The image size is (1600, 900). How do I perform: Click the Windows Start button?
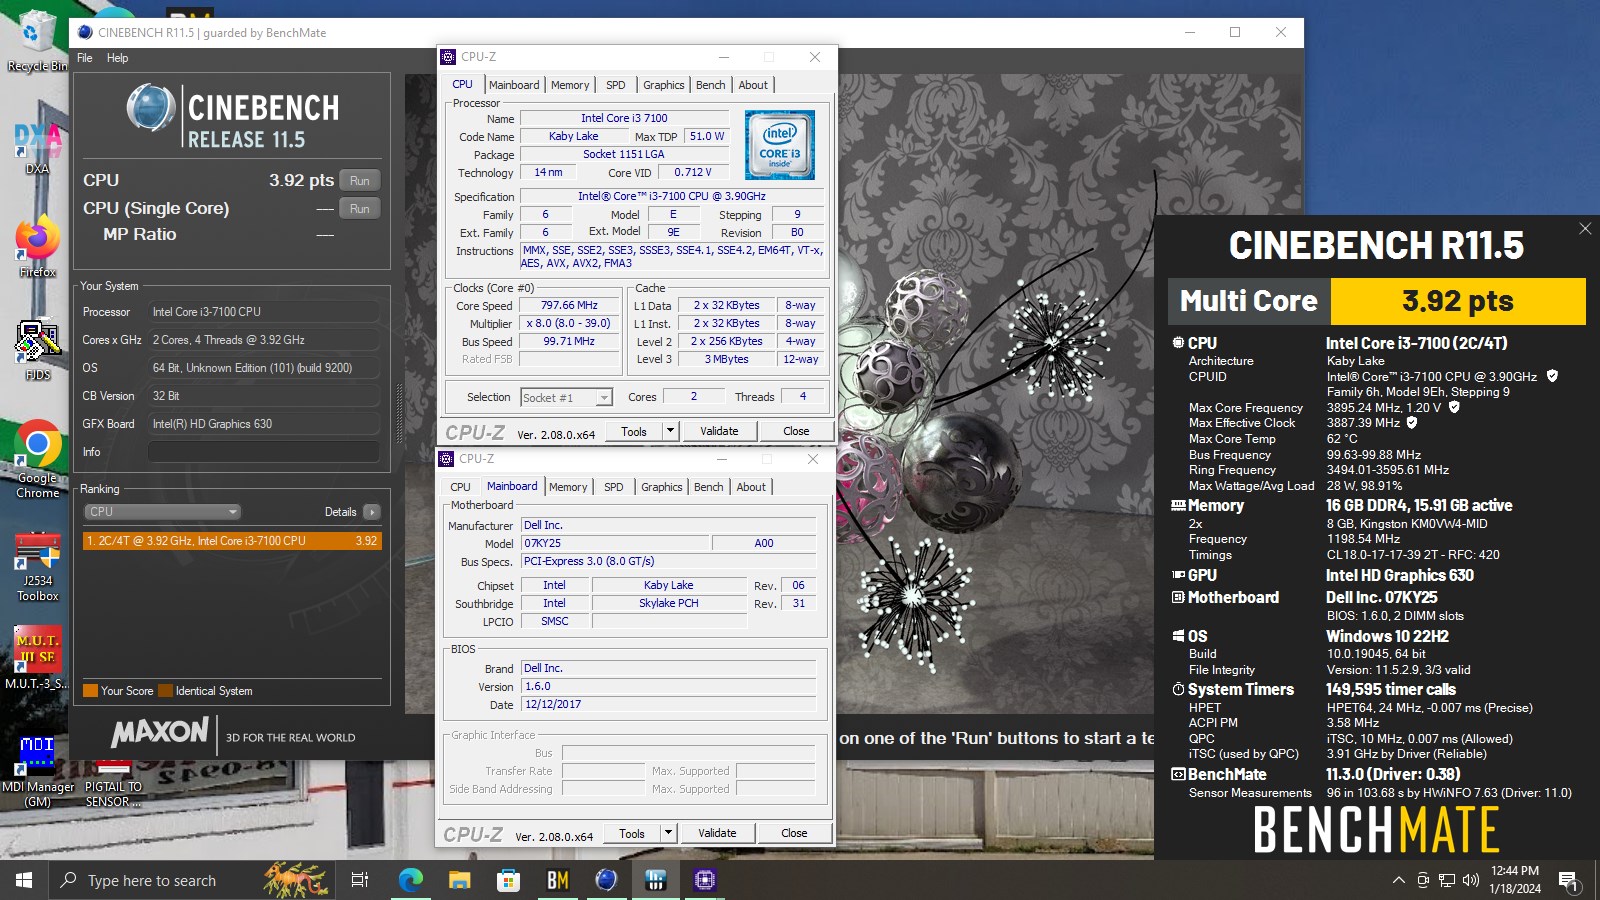(24, 880)
